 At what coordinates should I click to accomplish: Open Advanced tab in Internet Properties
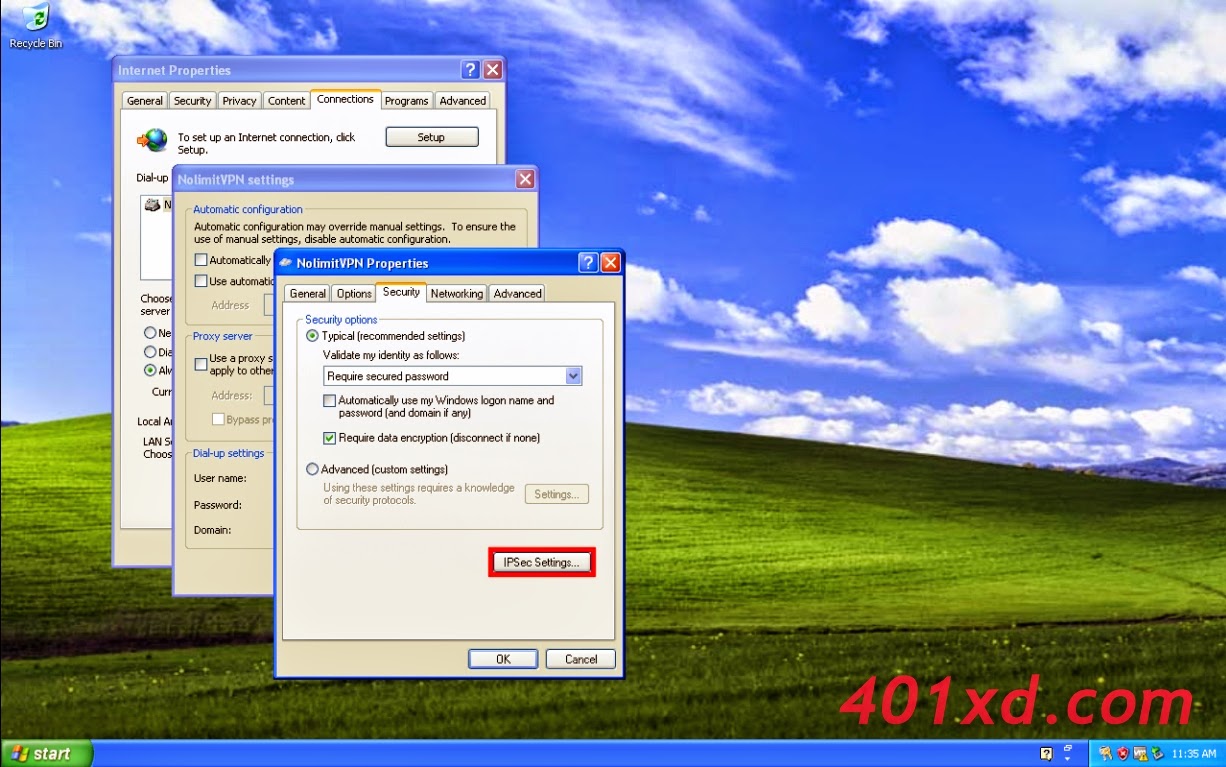coord(462,100)
